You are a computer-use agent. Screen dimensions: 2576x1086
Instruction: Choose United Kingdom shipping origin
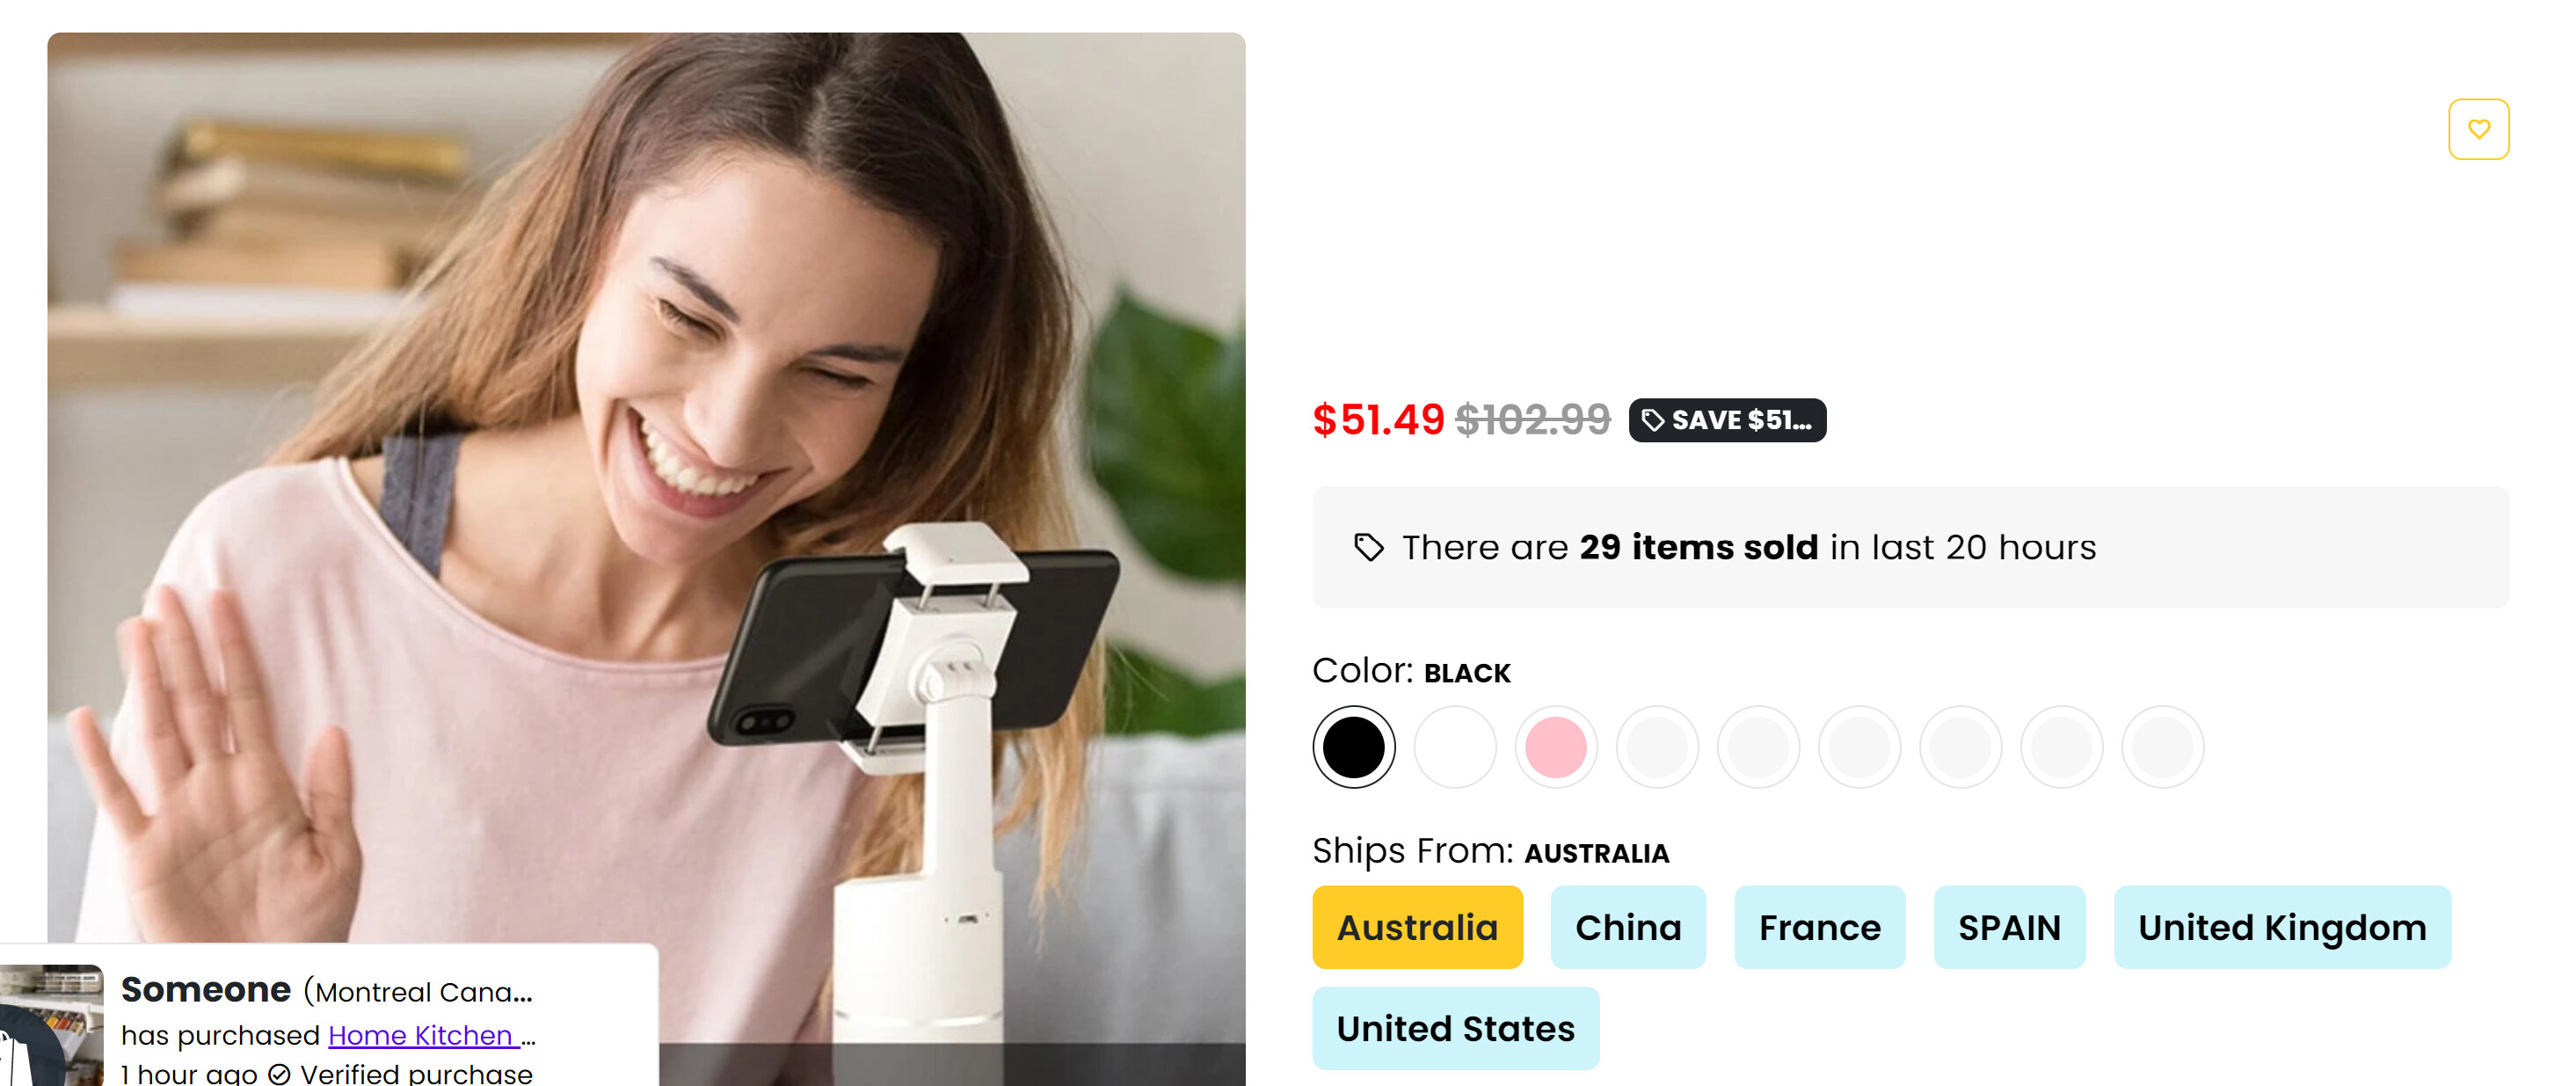click(2281, 927)
